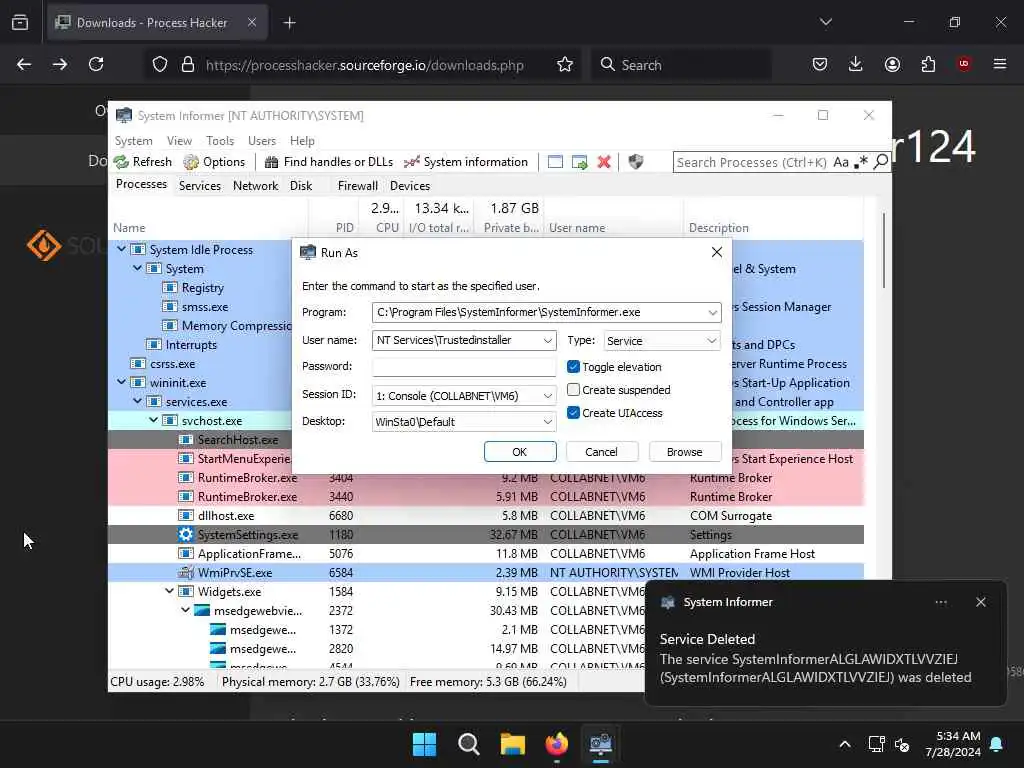Open File Explorer from taskbar
Screen dimensions: 1024x768
pyautogui.click(x=513, y=744)
